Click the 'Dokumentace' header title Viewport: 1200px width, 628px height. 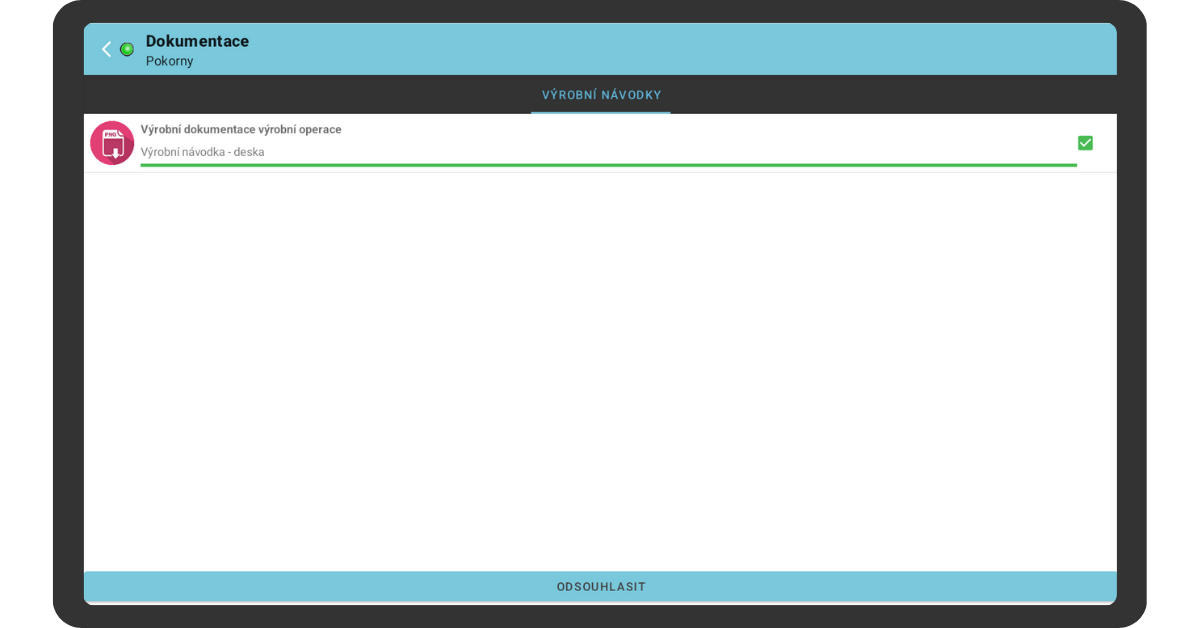[197, 41]
